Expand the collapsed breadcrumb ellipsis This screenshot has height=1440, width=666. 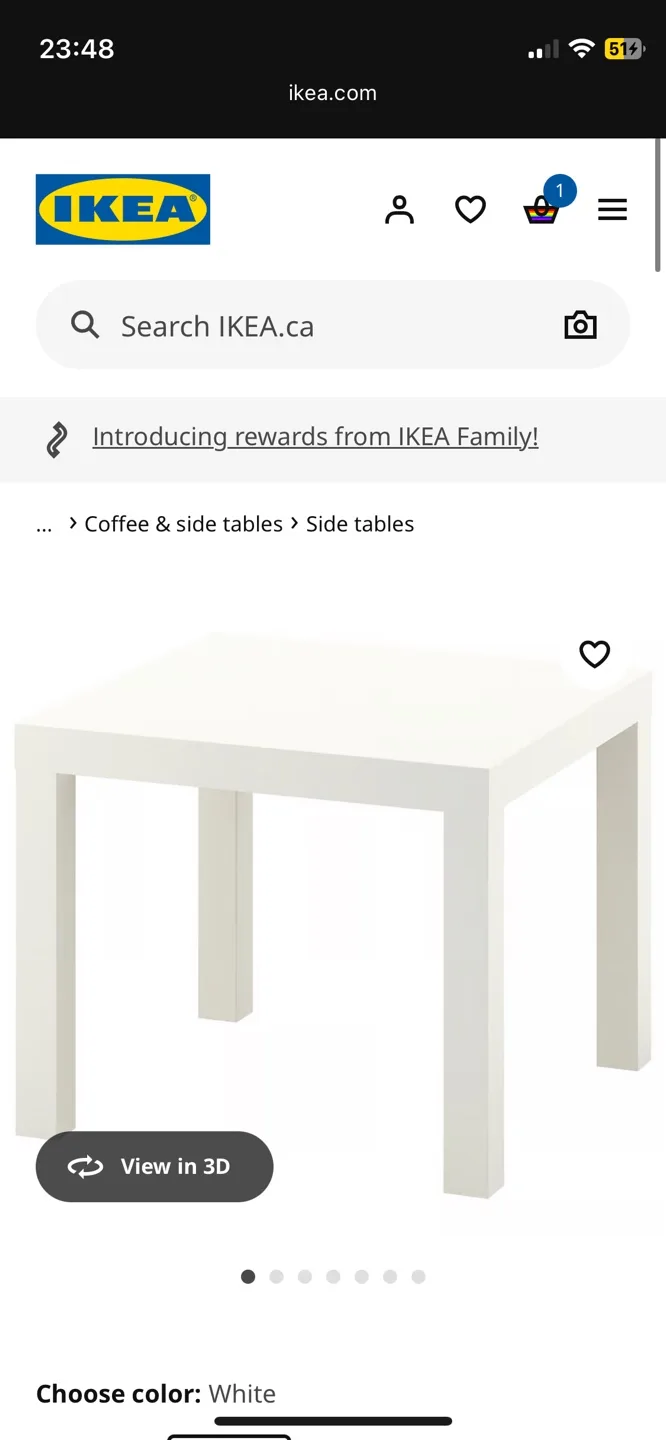pyautogui.click(x=44, y=525)
